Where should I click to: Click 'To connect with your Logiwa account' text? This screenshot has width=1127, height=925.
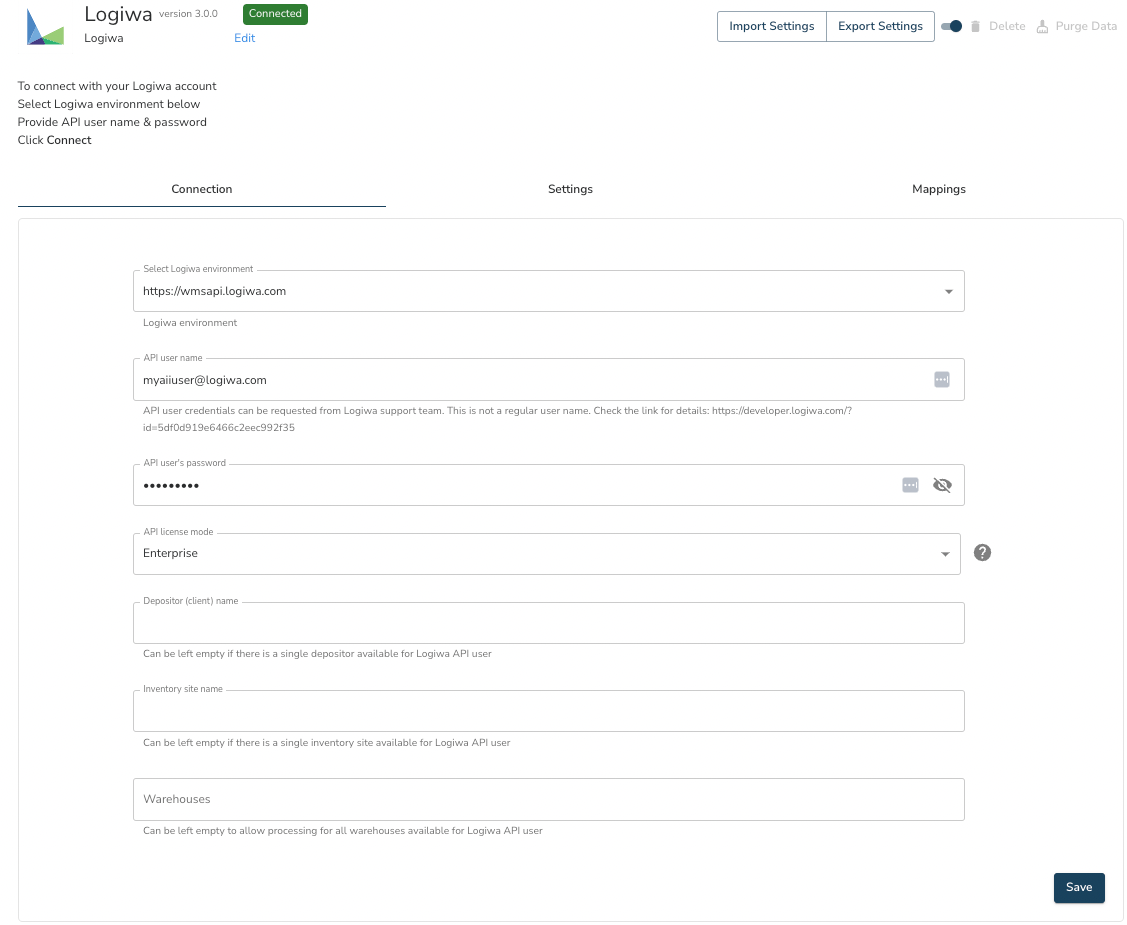[x=117, y=86]
